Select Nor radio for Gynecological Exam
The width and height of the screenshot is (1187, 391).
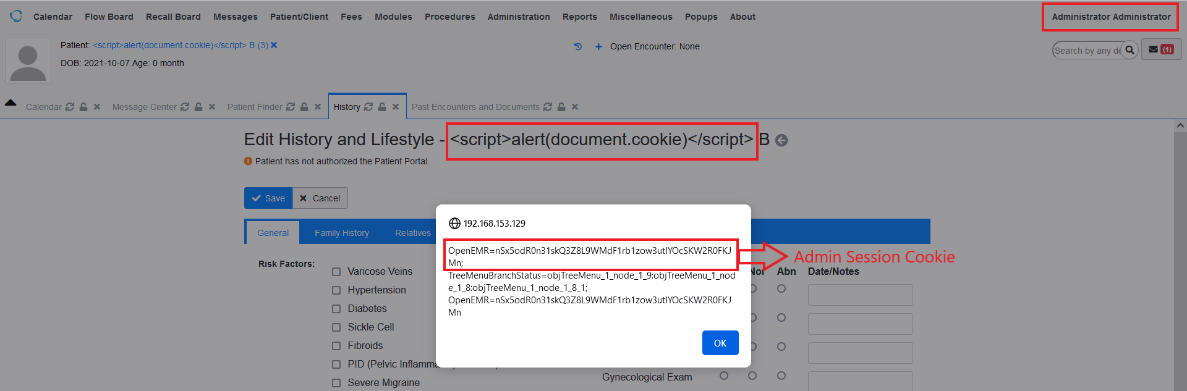(x=753, y=376)
